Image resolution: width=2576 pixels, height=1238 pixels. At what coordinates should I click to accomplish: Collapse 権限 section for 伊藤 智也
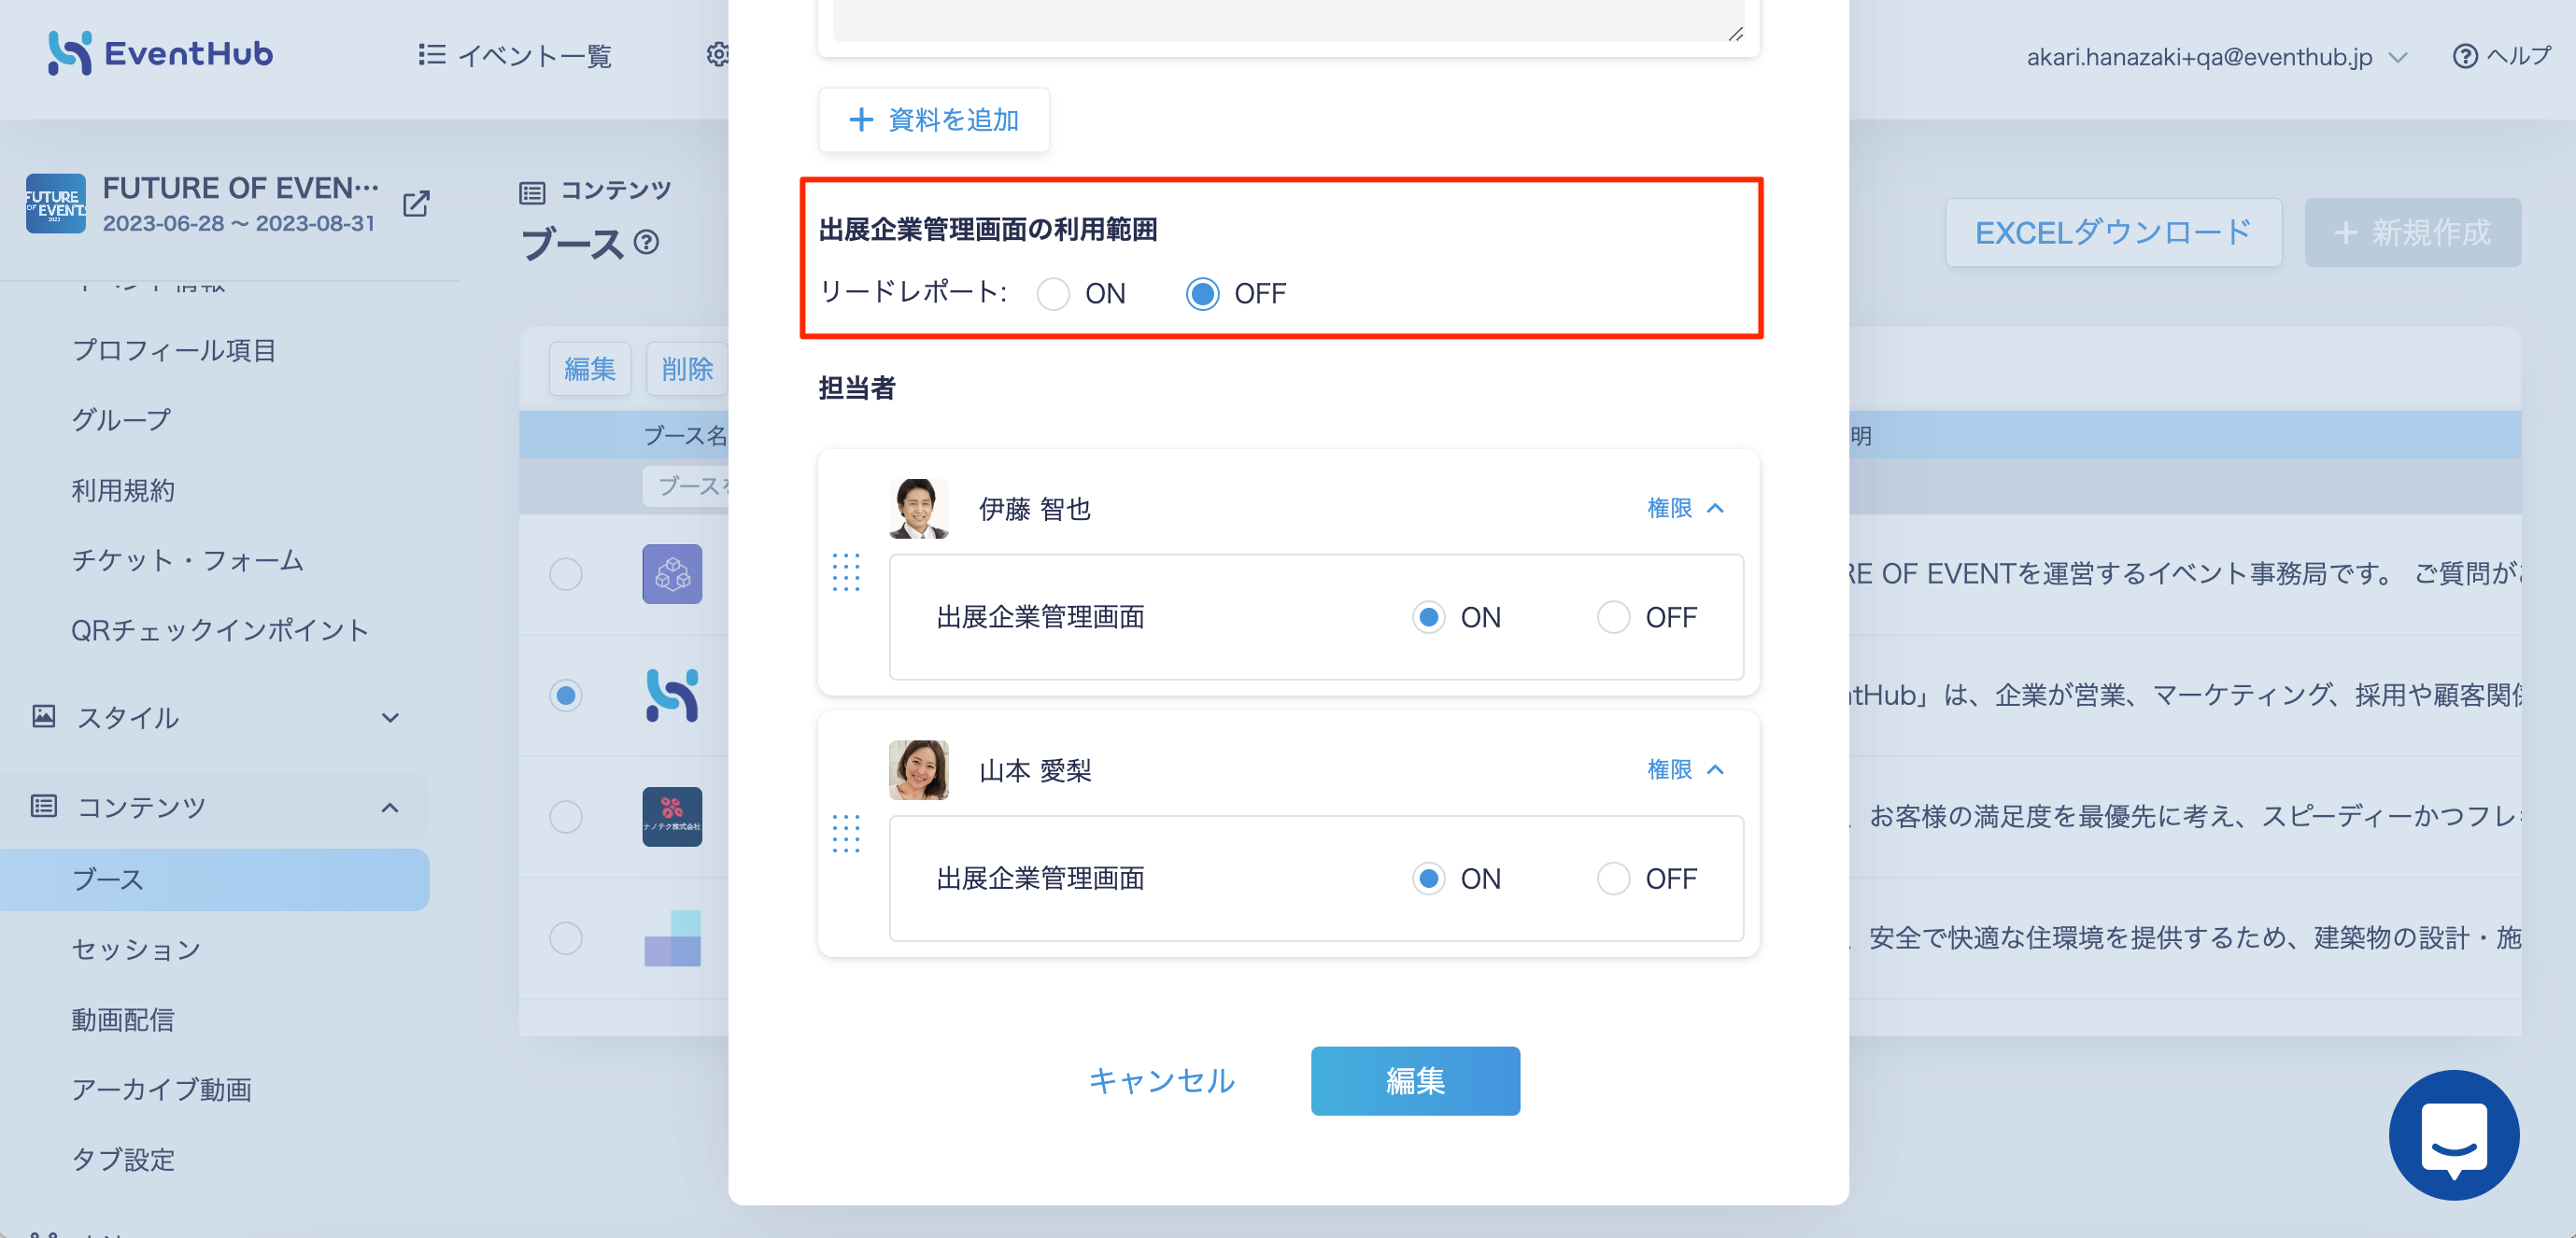pos(1685,508)
